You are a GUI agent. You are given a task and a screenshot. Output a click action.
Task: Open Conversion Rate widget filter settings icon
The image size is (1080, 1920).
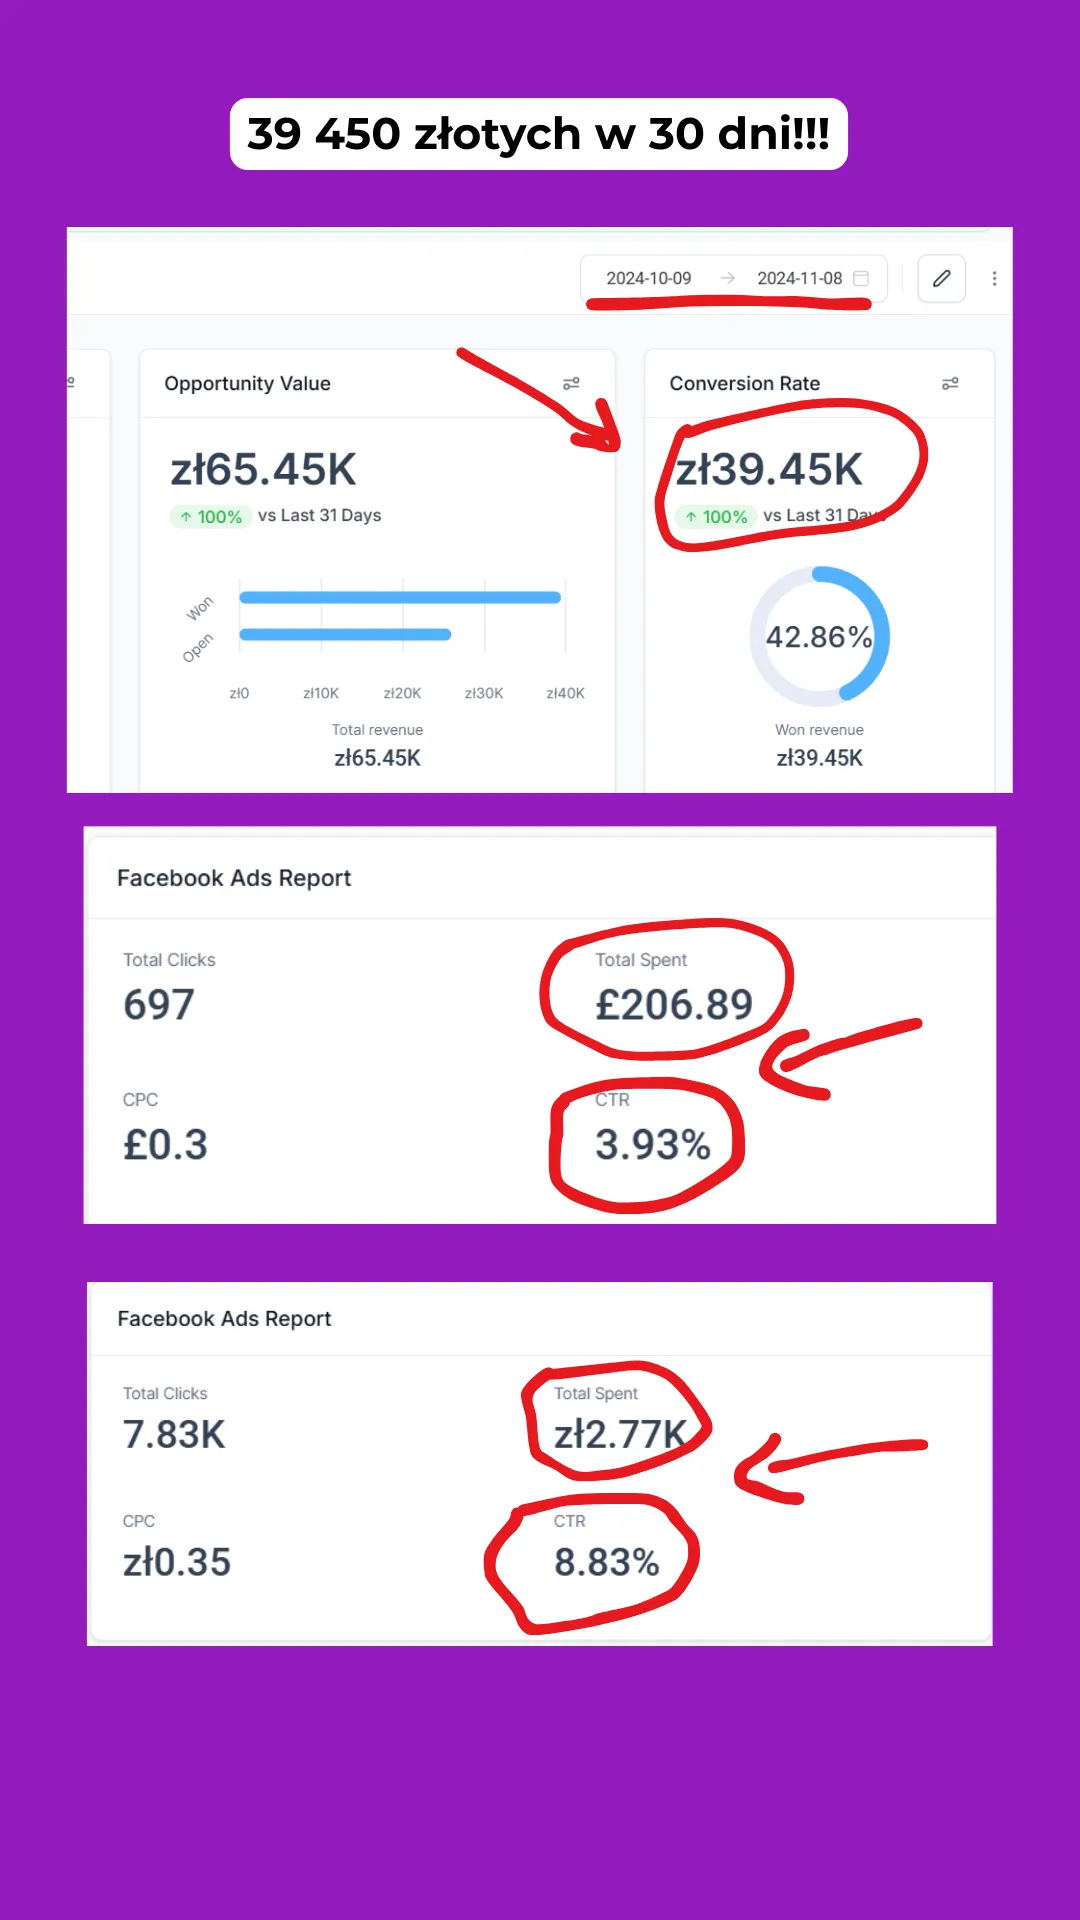(950, 383)
